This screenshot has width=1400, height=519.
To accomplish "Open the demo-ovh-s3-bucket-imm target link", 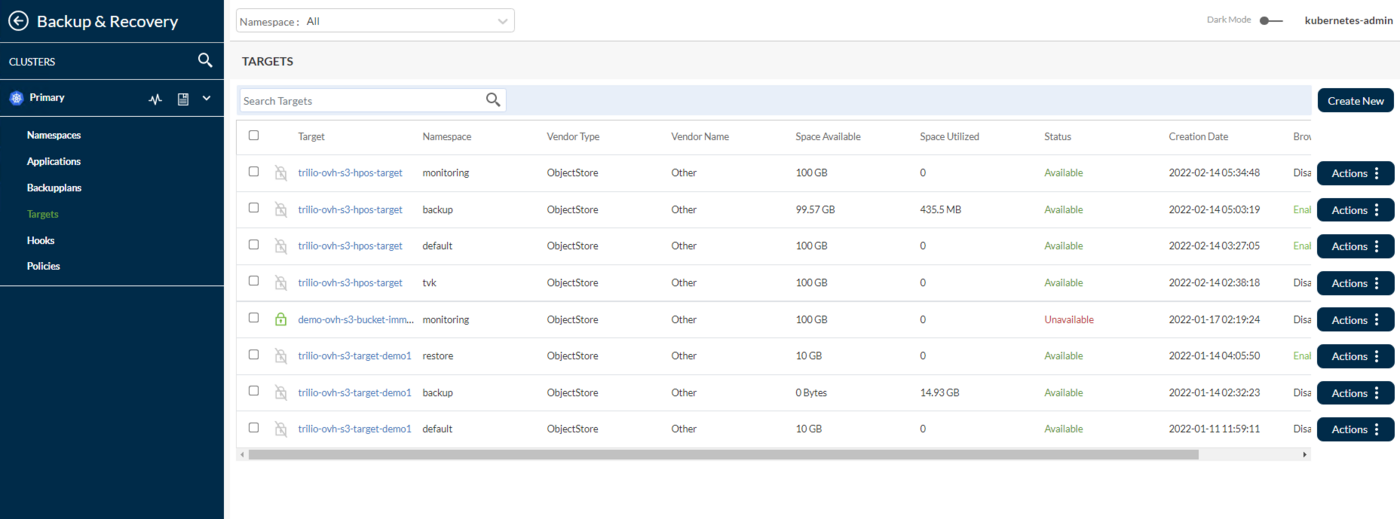I will pos(355,320).
